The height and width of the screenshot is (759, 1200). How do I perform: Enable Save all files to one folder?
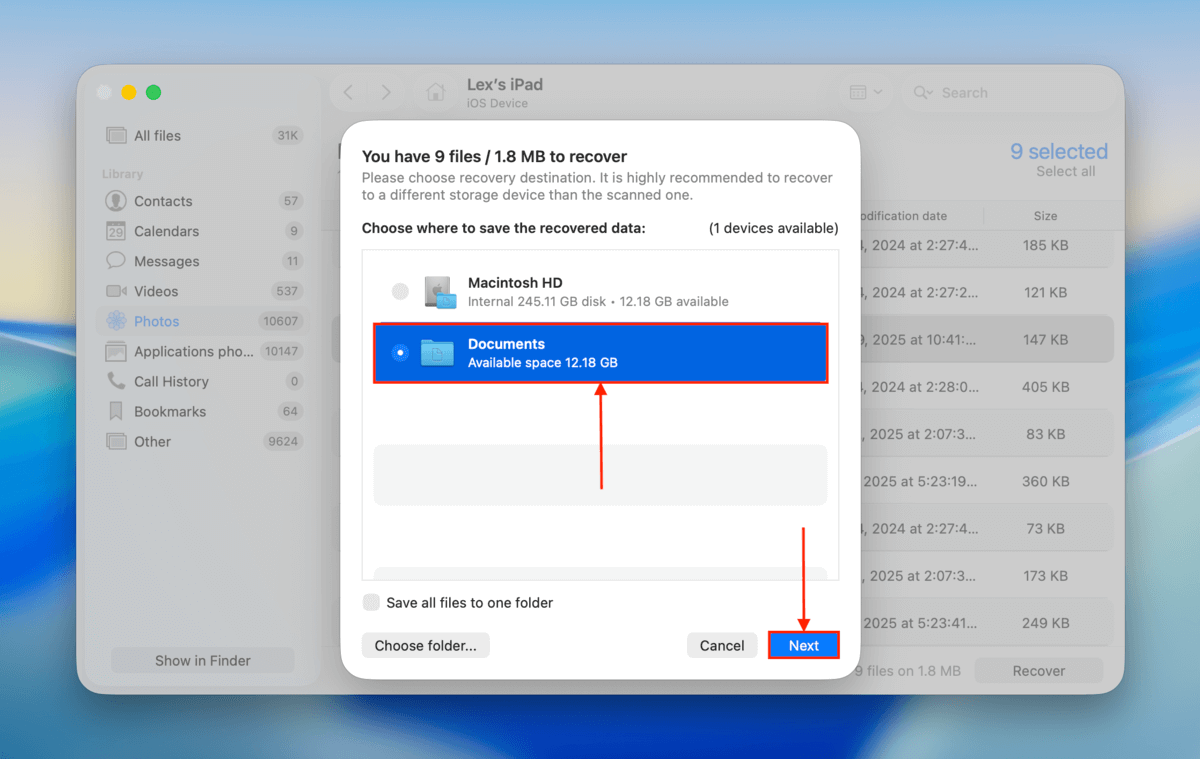click(x=371, y=603)
